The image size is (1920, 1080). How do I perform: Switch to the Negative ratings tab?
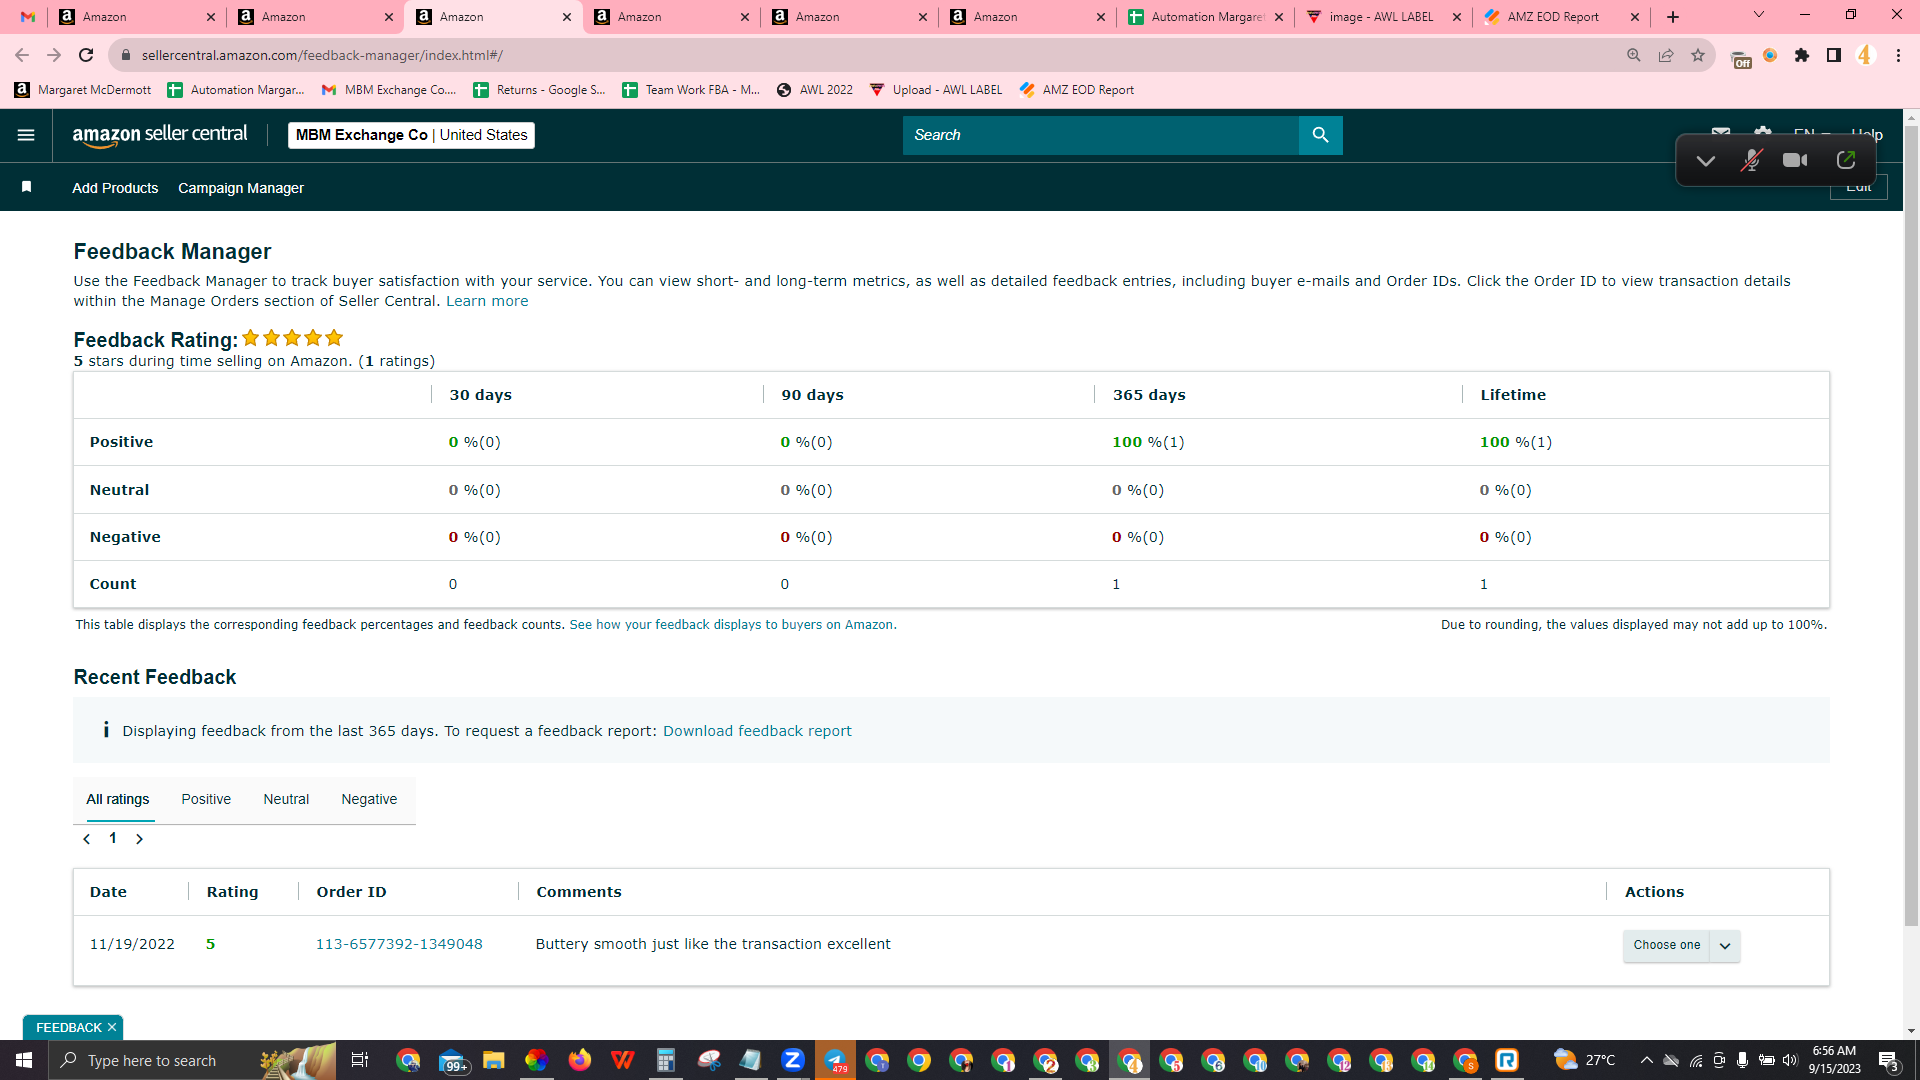pyautogui.click(x=369, y=799)
